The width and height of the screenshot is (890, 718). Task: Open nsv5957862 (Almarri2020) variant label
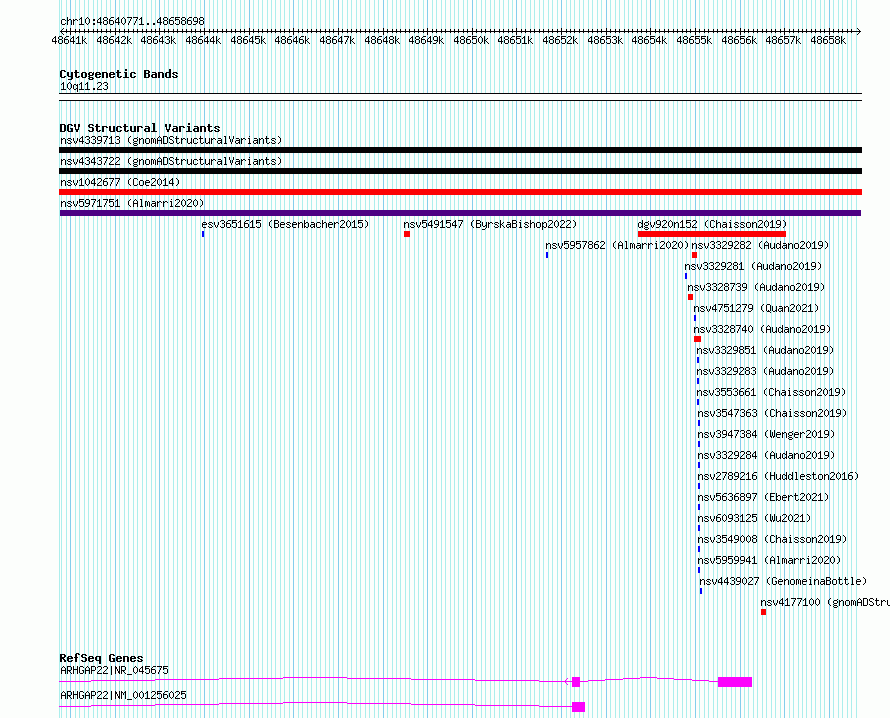616,245
